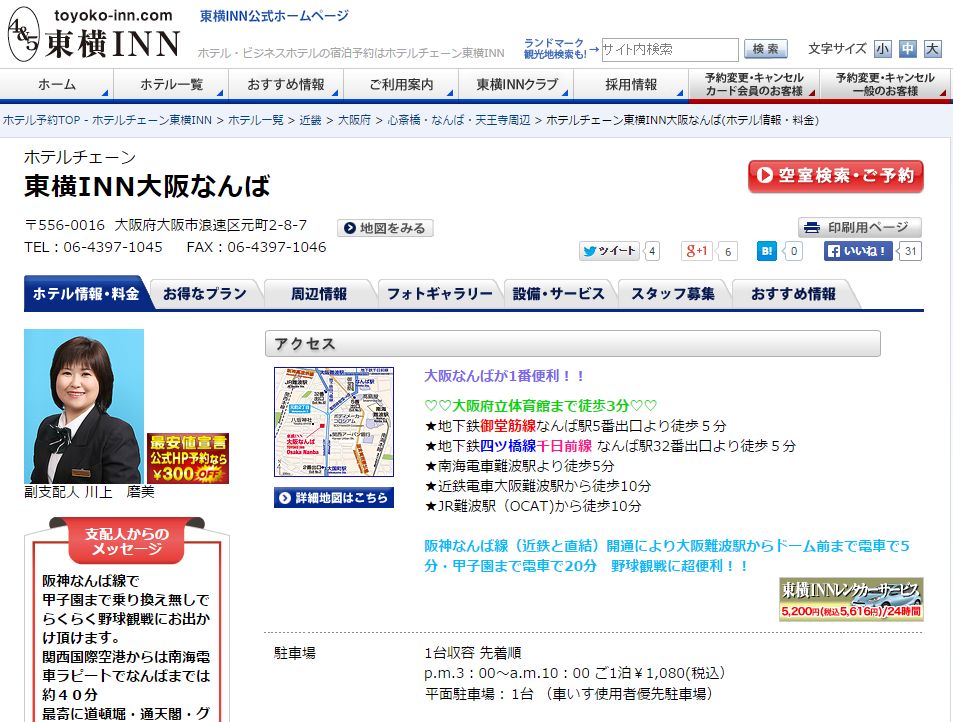
Task: Click 御堂筋線 colored text
Action: tap(508, 425)
